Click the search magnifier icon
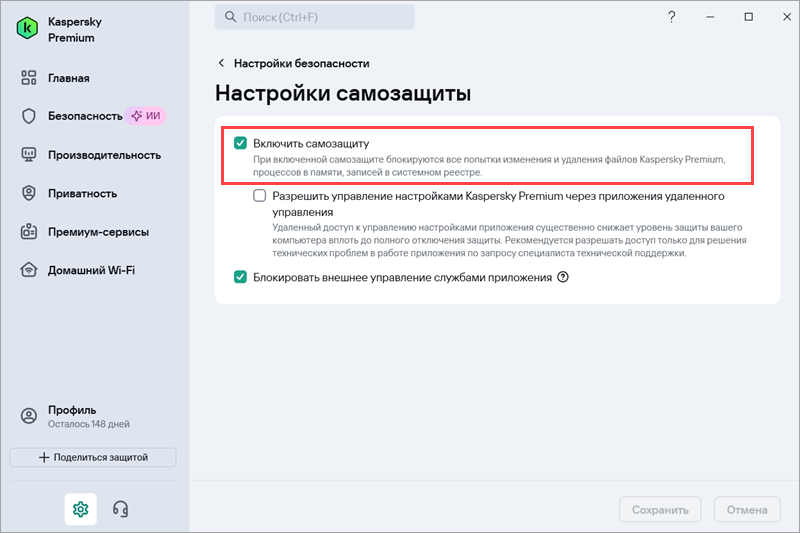Screen dimensions: 800x533 231,17
